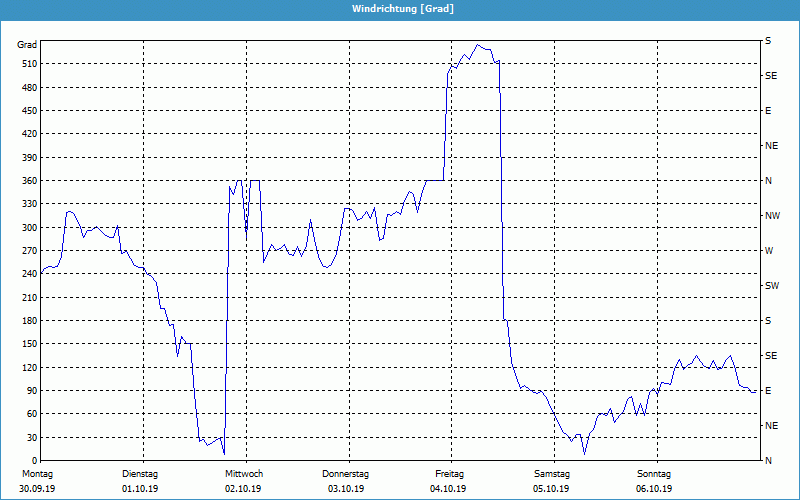Select the 90 degree axis label
The image size is (800, 500).
pyautogui.click(x=32, y=391)
